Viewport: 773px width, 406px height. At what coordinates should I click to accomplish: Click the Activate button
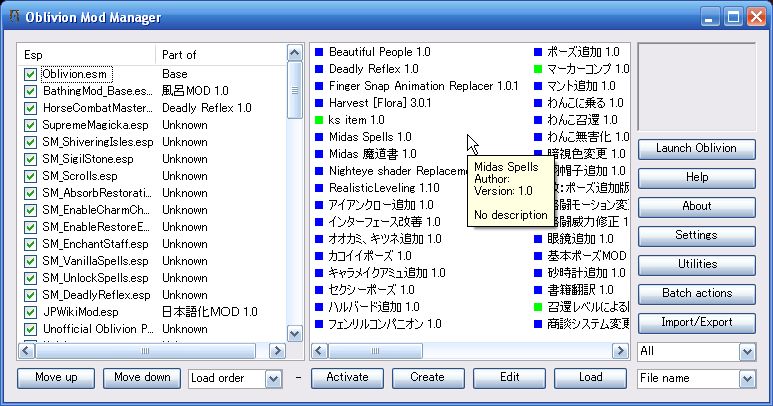click(347, 378)
